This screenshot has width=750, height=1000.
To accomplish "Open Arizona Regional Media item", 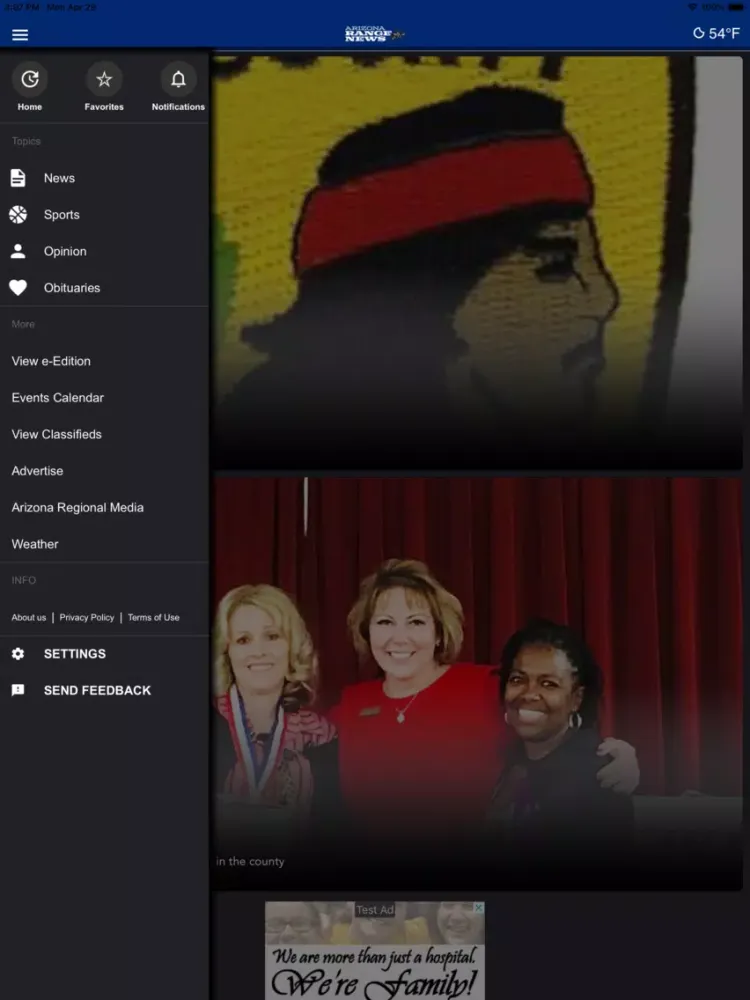I will click(78, 508).
